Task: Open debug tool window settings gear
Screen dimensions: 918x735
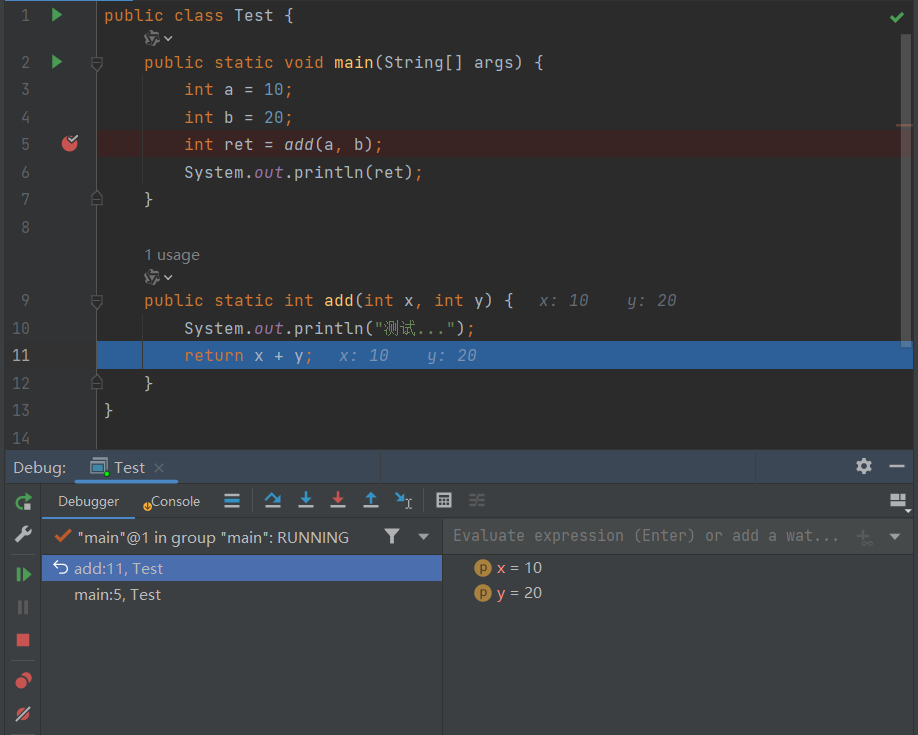Action: pyautogui.click(x=864, y=466)
